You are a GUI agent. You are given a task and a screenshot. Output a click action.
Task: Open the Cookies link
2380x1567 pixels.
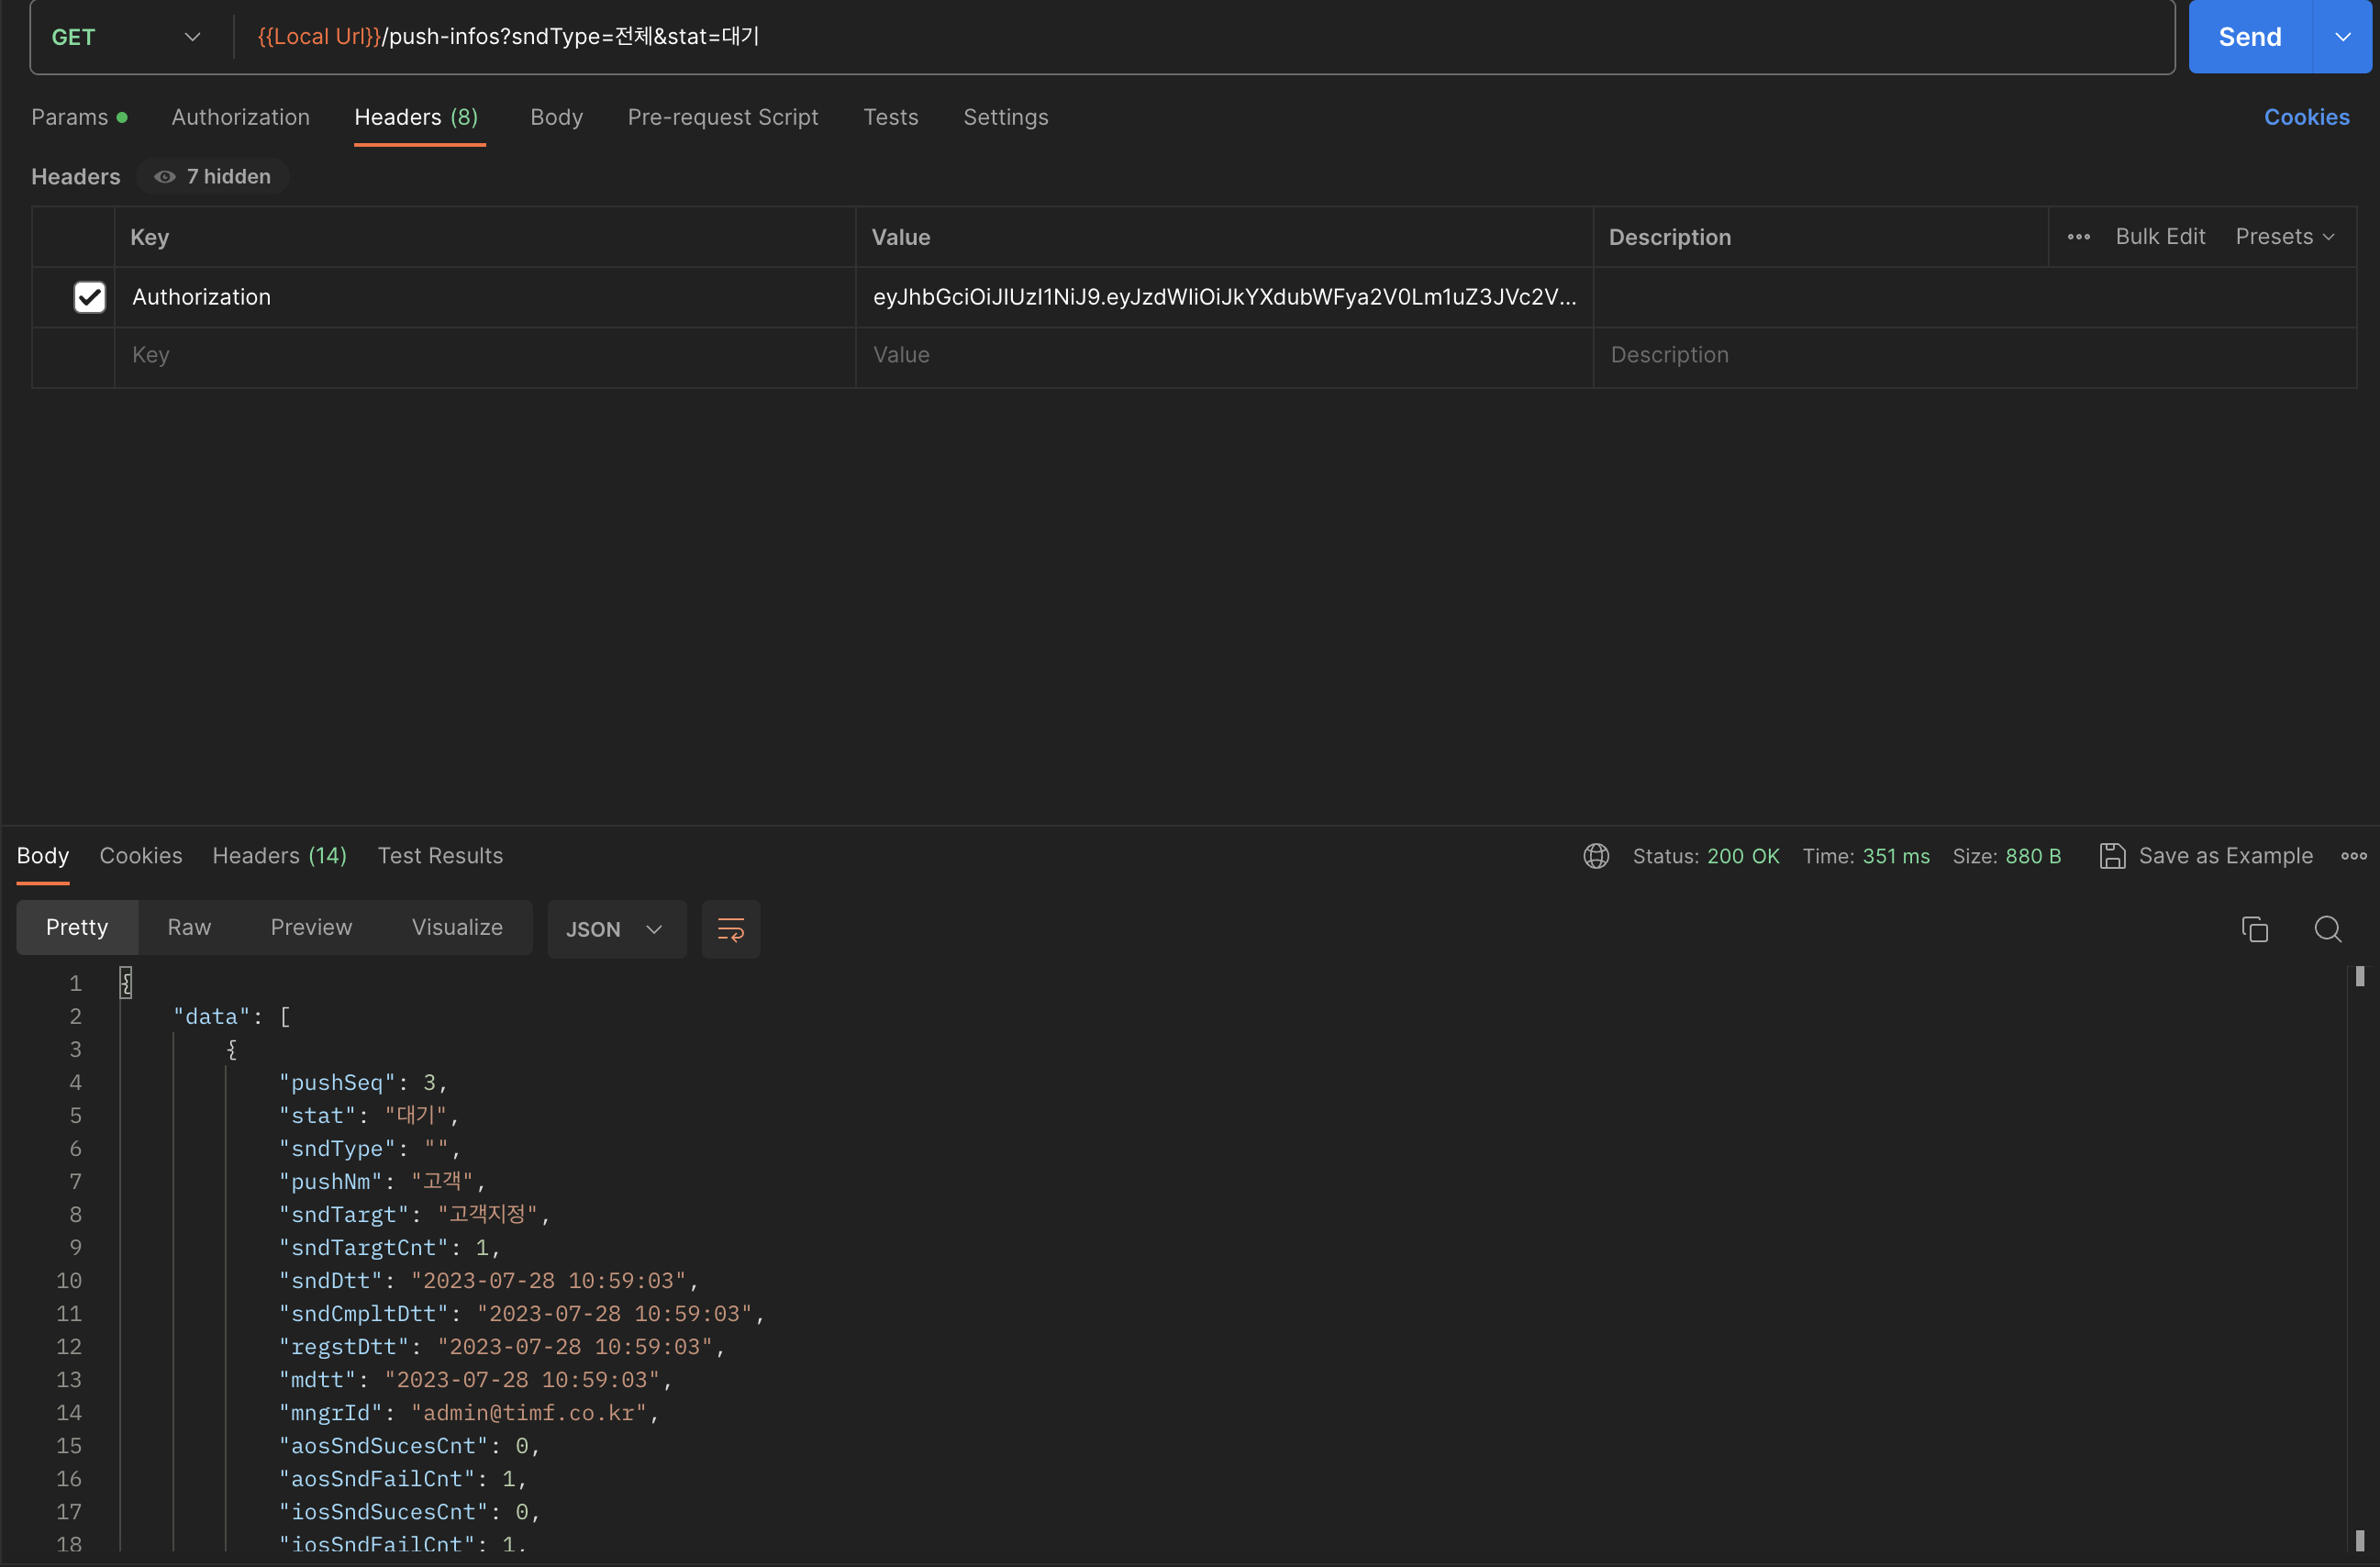click(2306, 117)
